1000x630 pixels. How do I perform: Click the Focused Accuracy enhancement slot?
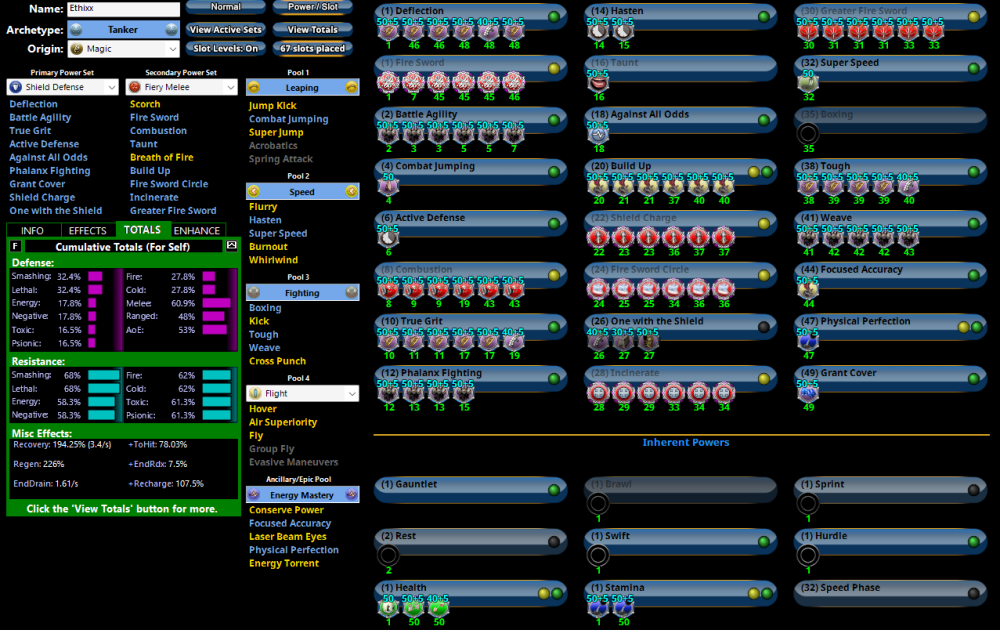(808, 288)
